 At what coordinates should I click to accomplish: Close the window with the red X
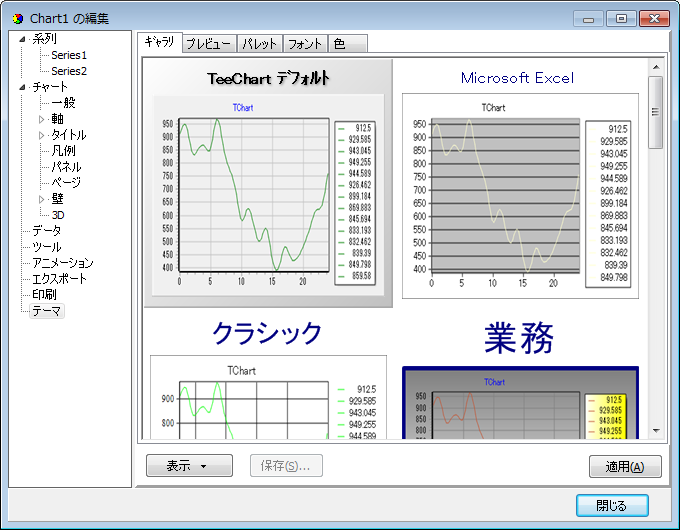pyautogui.click(x=654, y=19)
